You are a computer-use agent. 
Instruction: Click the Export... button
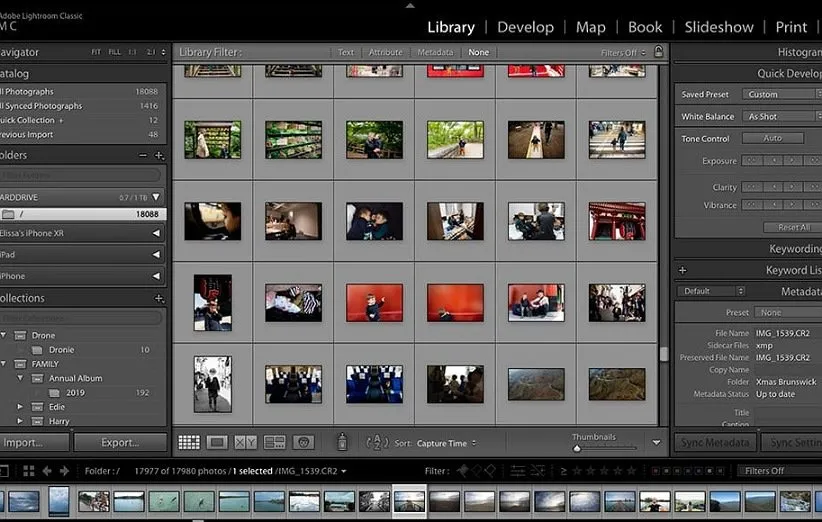click(x=120, y=442)
